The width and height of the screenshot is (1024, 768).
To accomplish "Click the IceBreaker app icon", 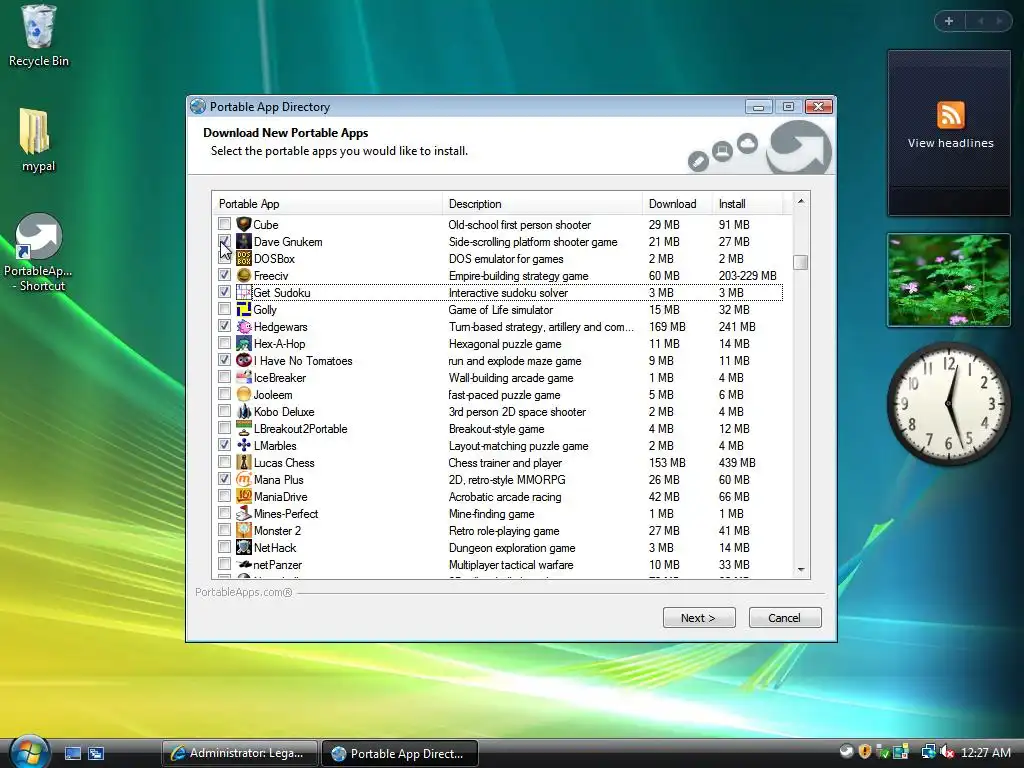I will tap(244, 377).
